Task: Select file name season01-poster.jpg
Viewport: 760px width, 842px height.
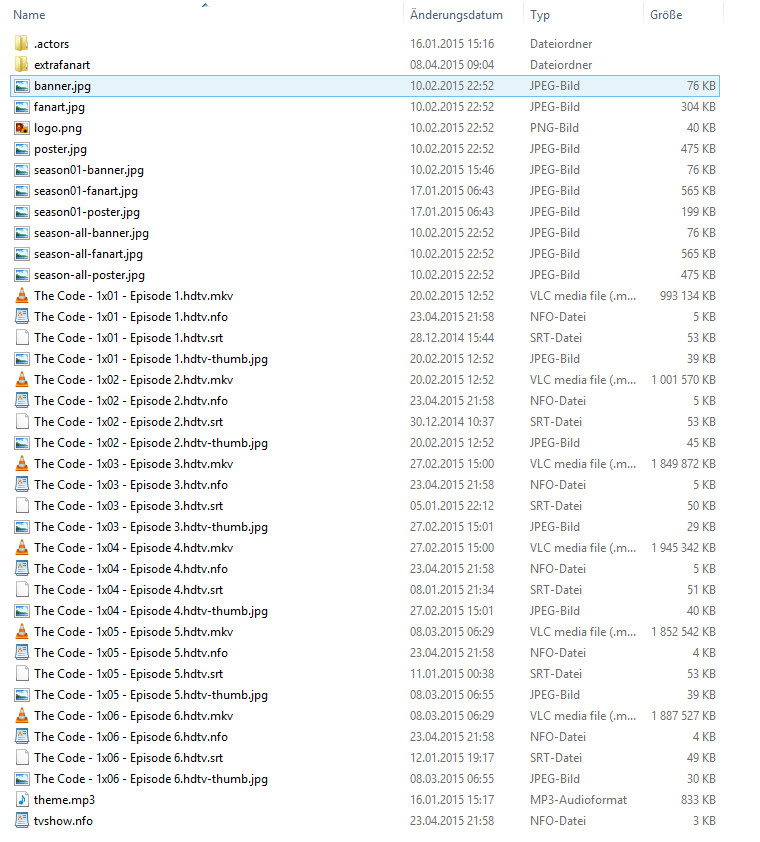Action: tap(87, 212)
